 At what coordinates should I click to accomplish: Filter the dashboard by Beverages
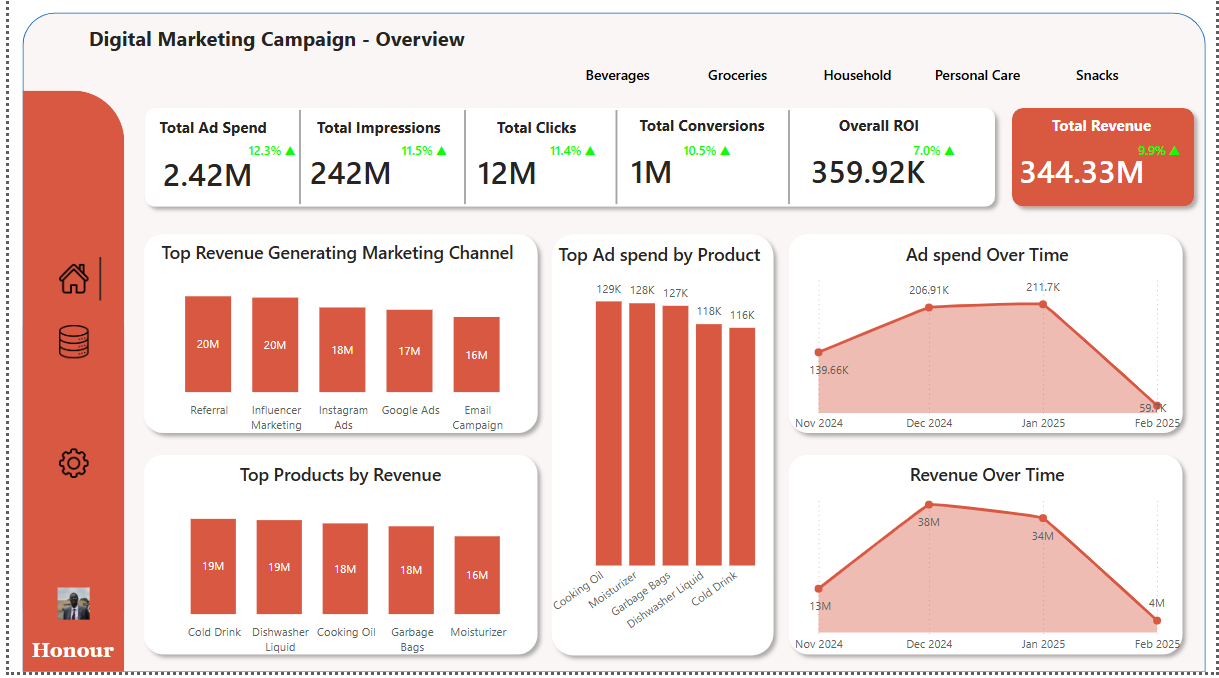click(x=617, y=75)
